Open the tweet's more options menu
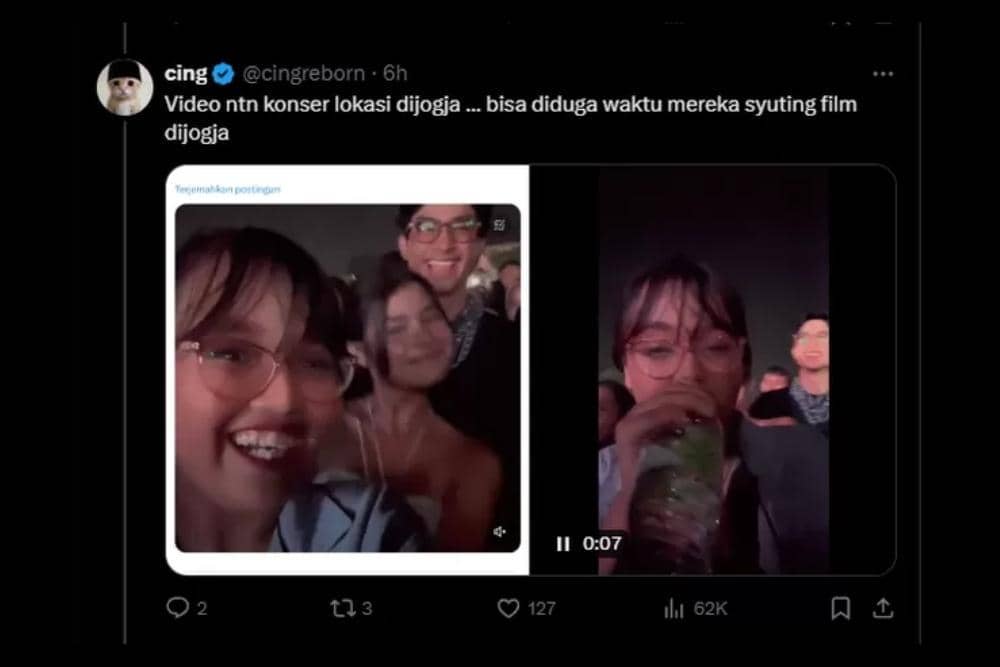1000x667 pixels. pos(882,74)
